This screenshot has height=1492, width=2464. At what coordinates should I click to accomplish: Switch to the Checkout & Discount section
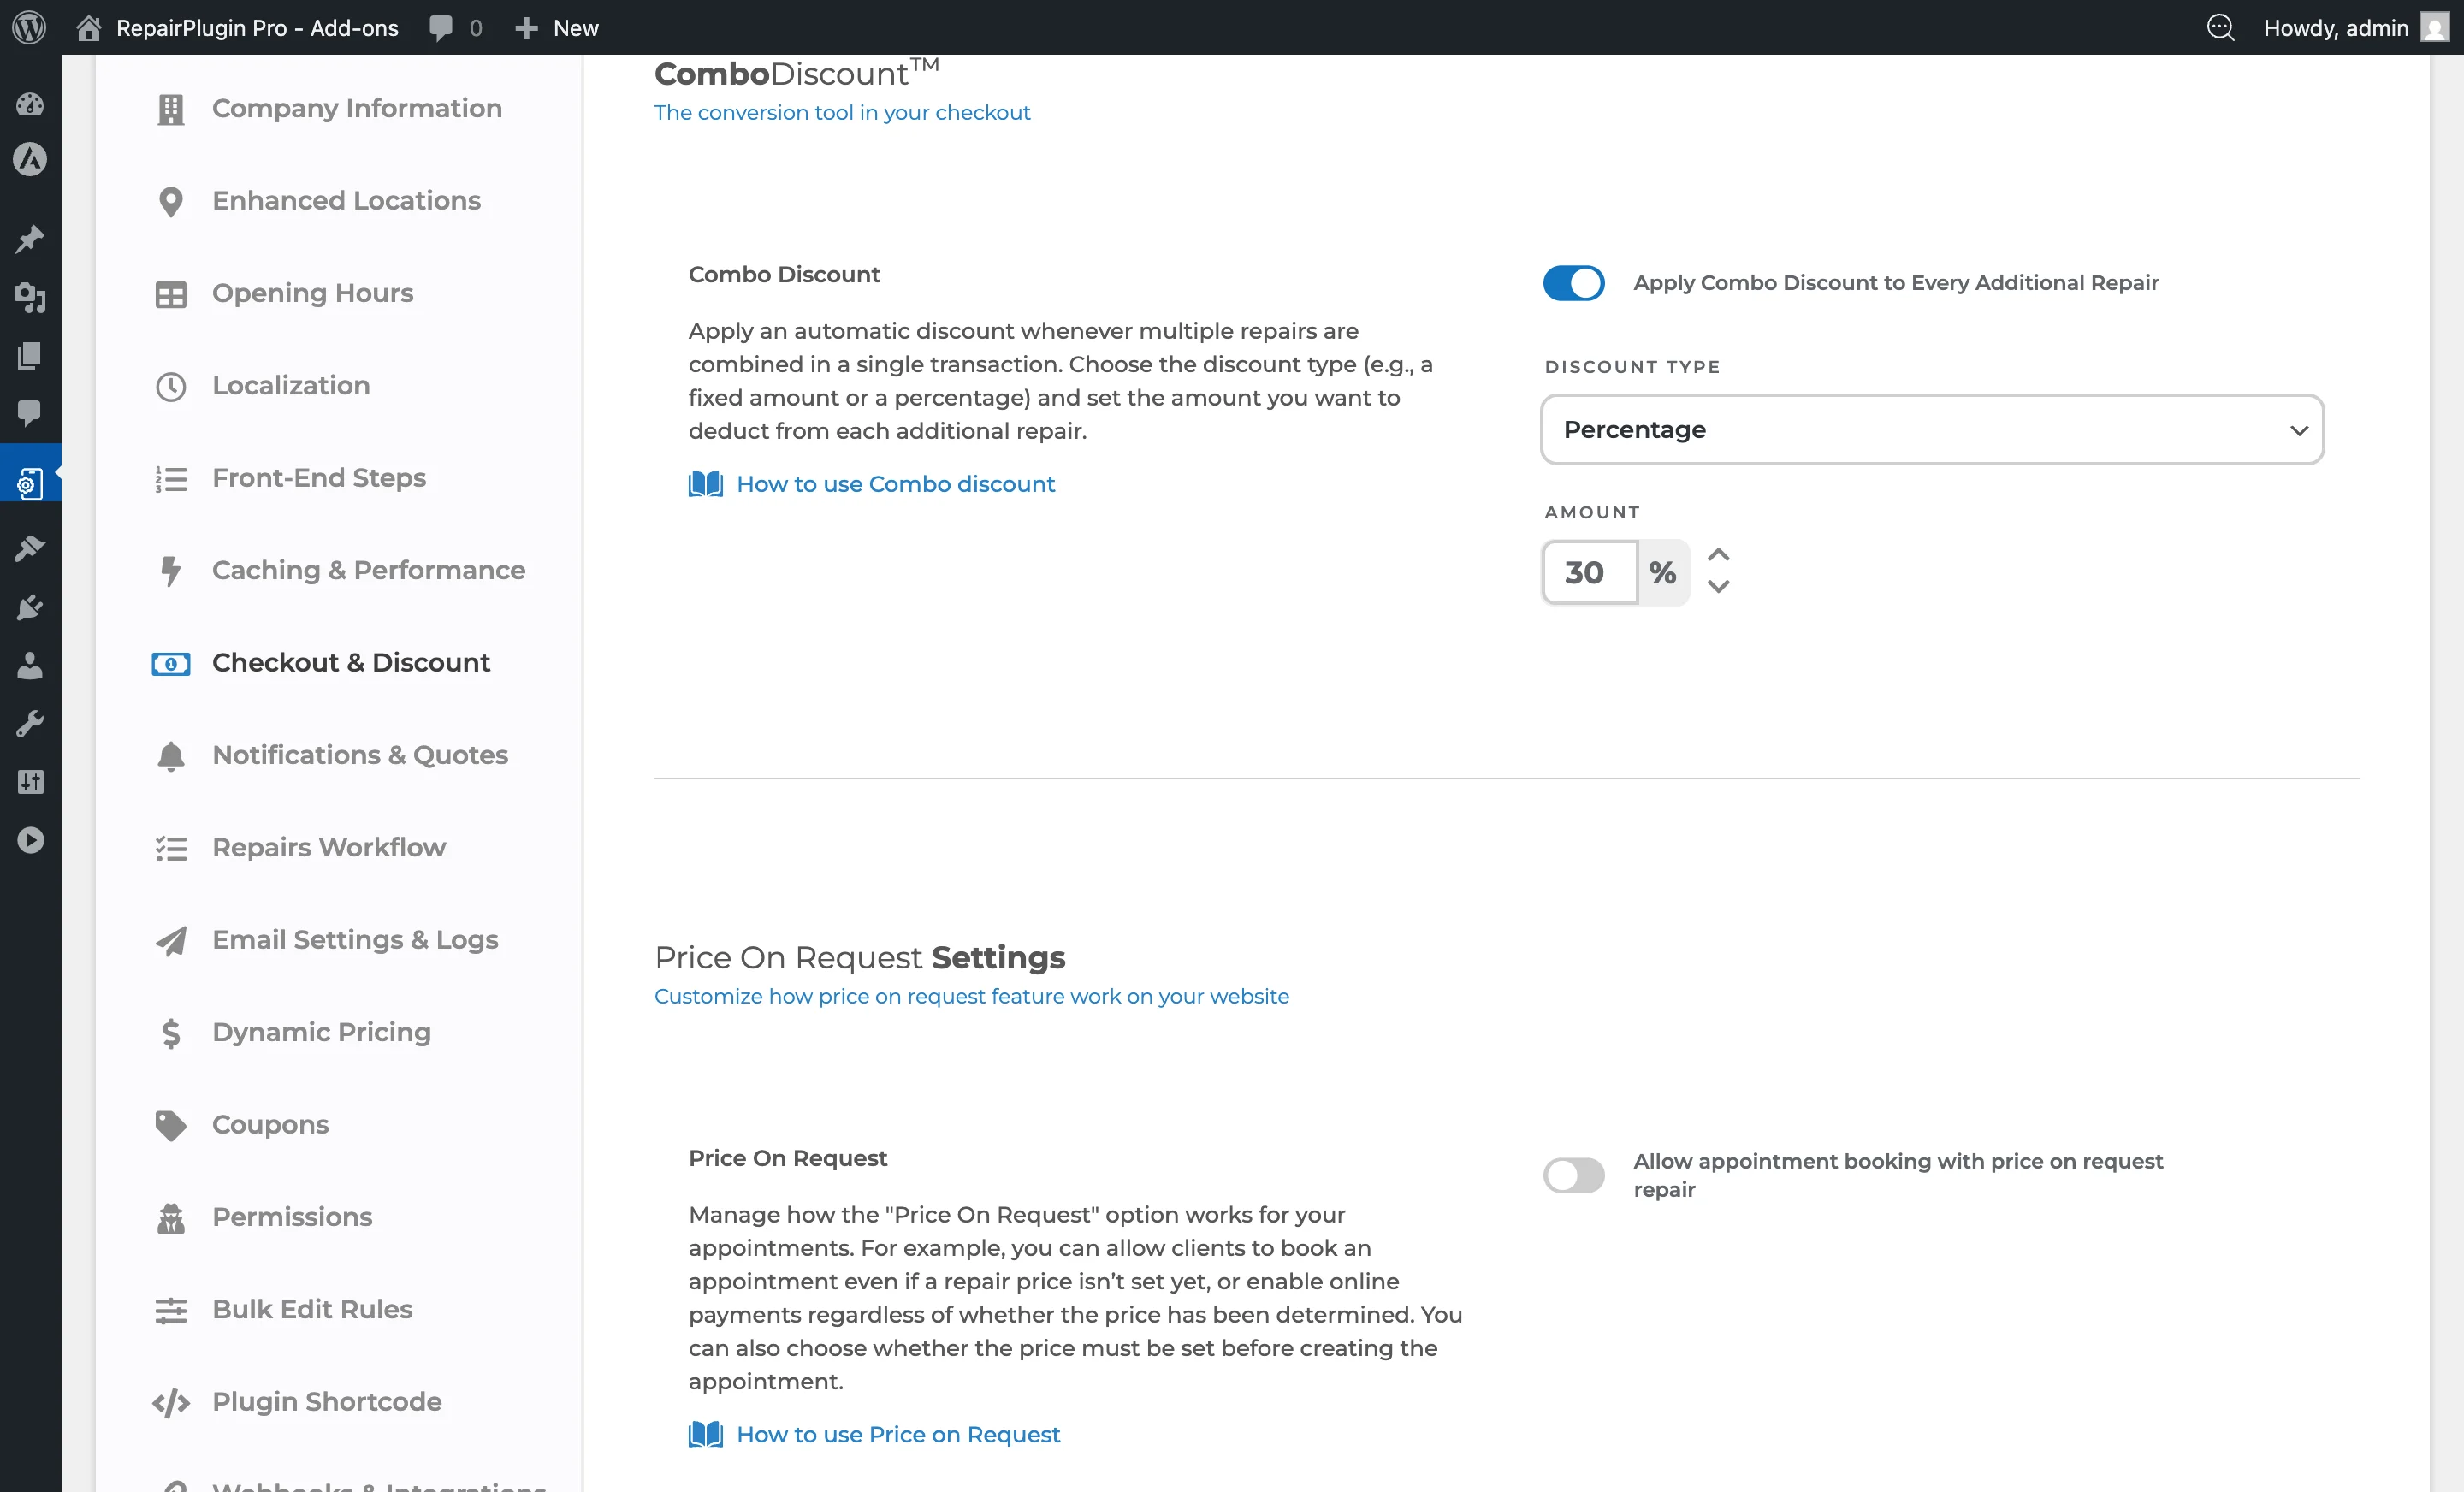350,662
